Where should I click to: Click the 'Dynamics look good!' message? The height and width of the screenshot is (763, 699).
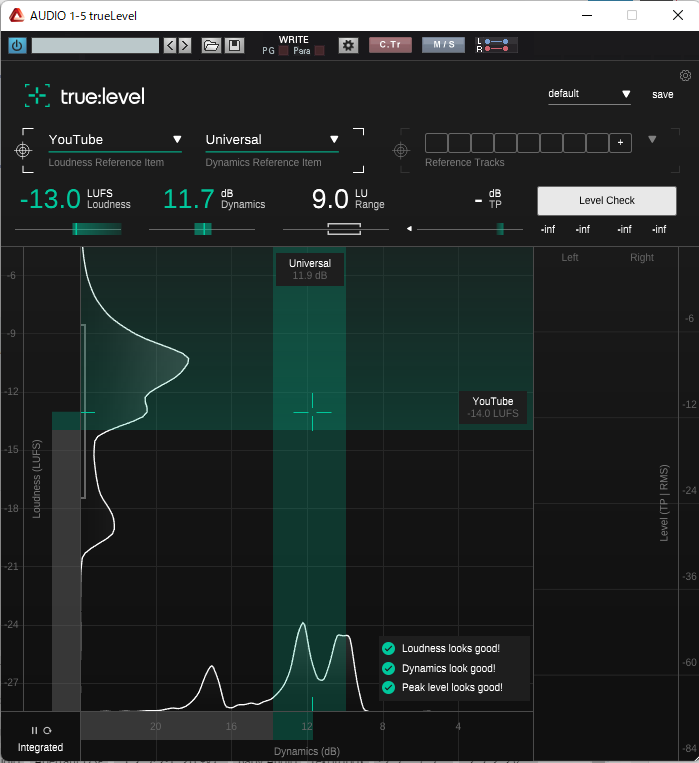tap(449, 669)
